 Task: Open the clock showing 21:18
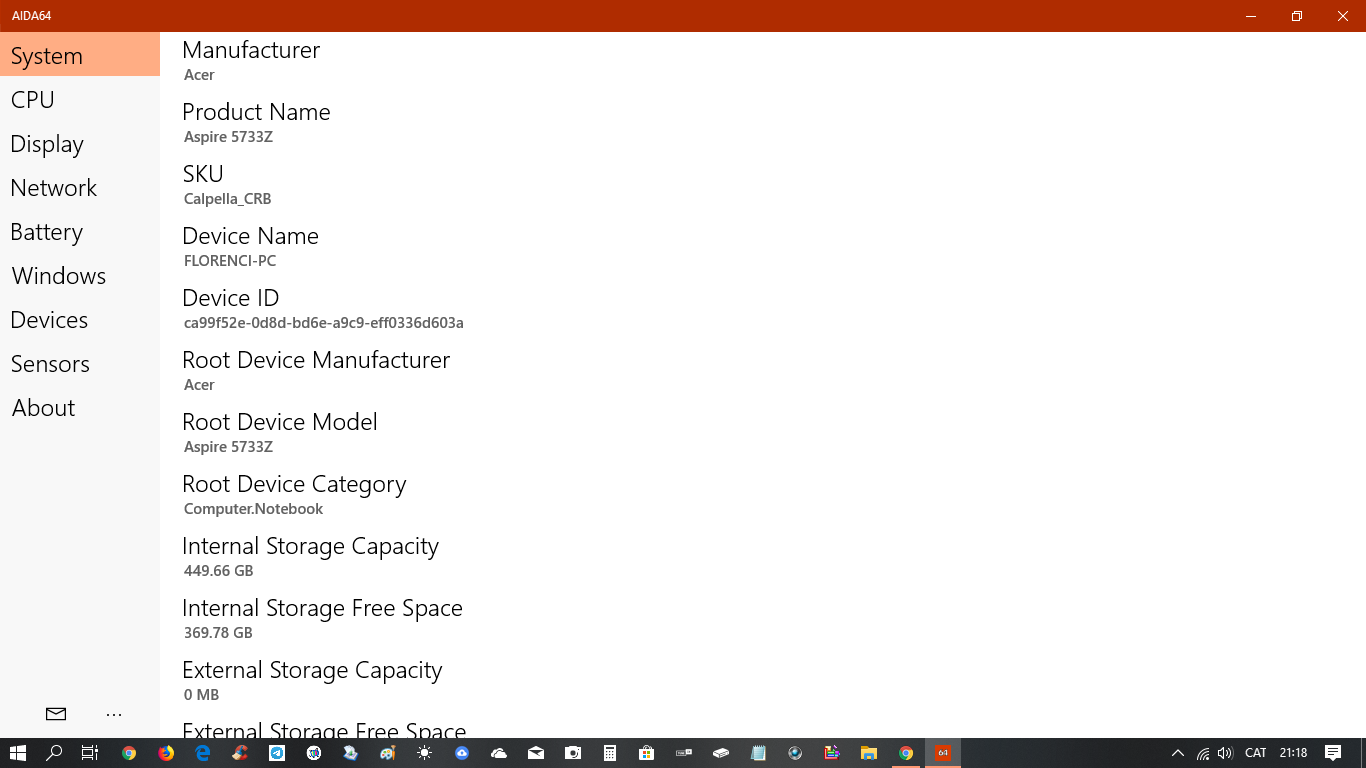pyautogui.click(x=1293, y=753)
